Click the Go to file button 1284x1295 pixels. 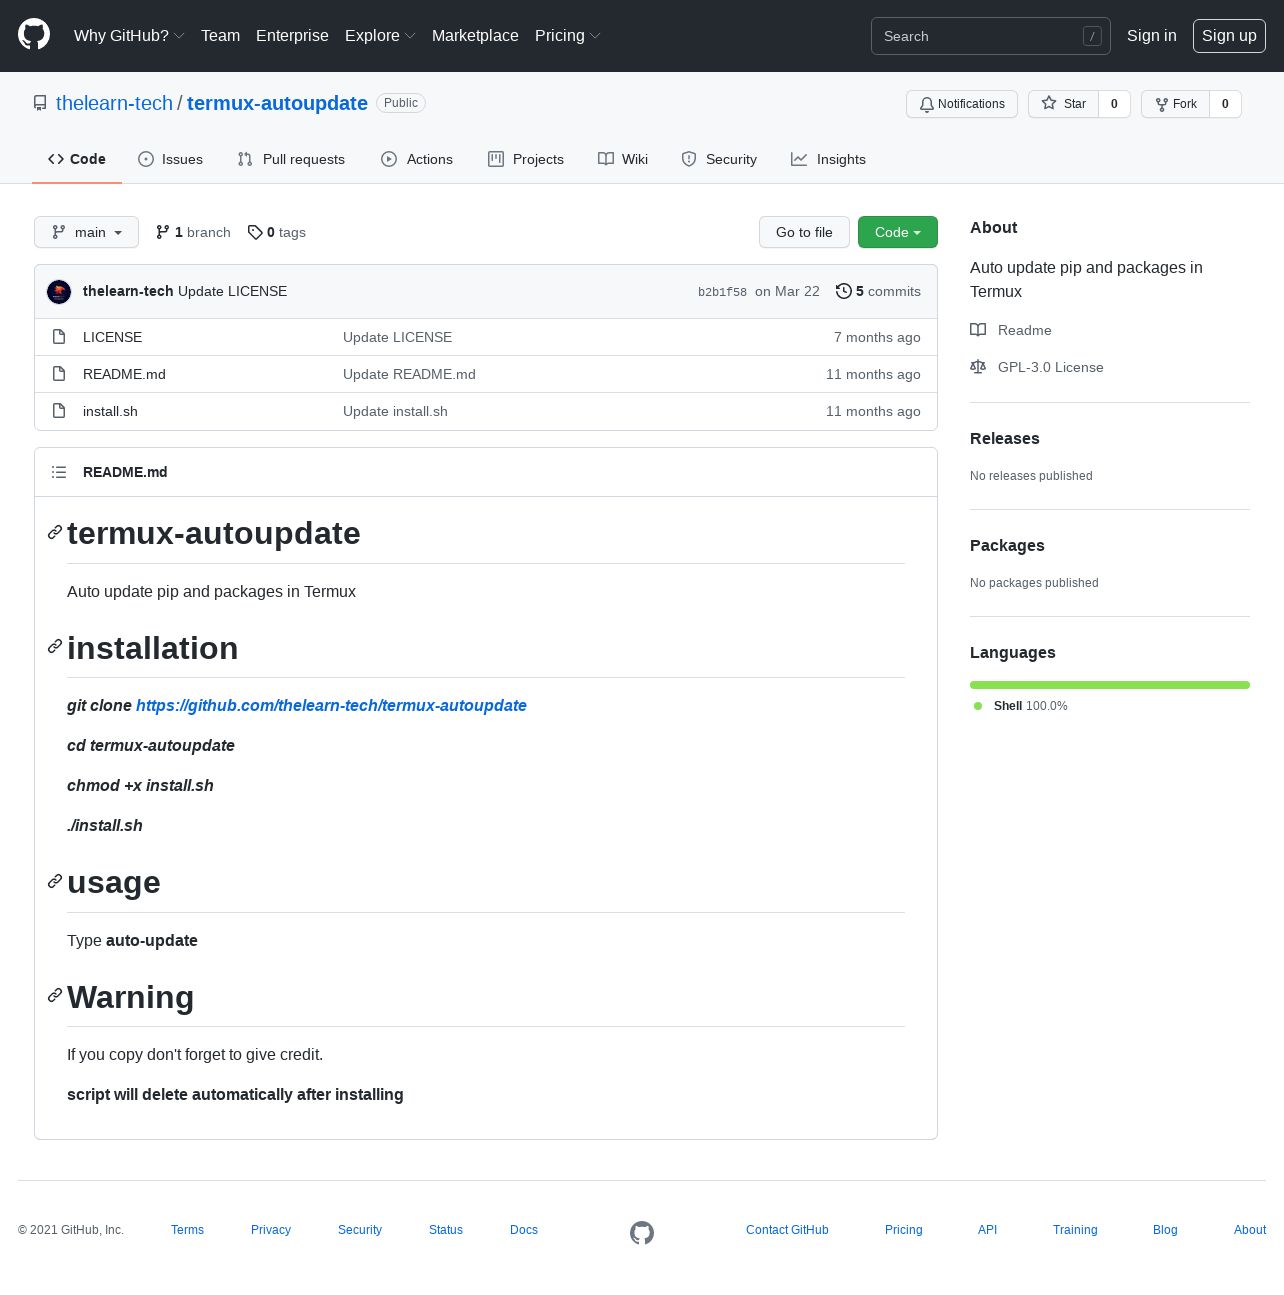[x=804, y=232]
